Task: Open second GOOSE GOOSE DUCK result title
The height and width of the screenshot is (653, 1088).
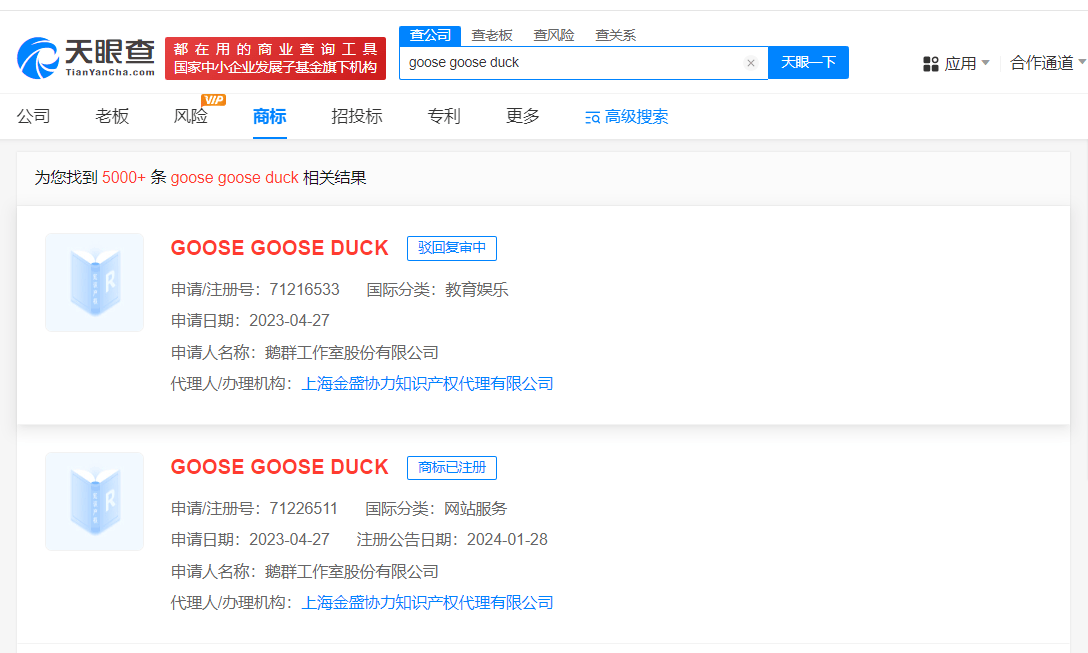Action: pos(280,467)
